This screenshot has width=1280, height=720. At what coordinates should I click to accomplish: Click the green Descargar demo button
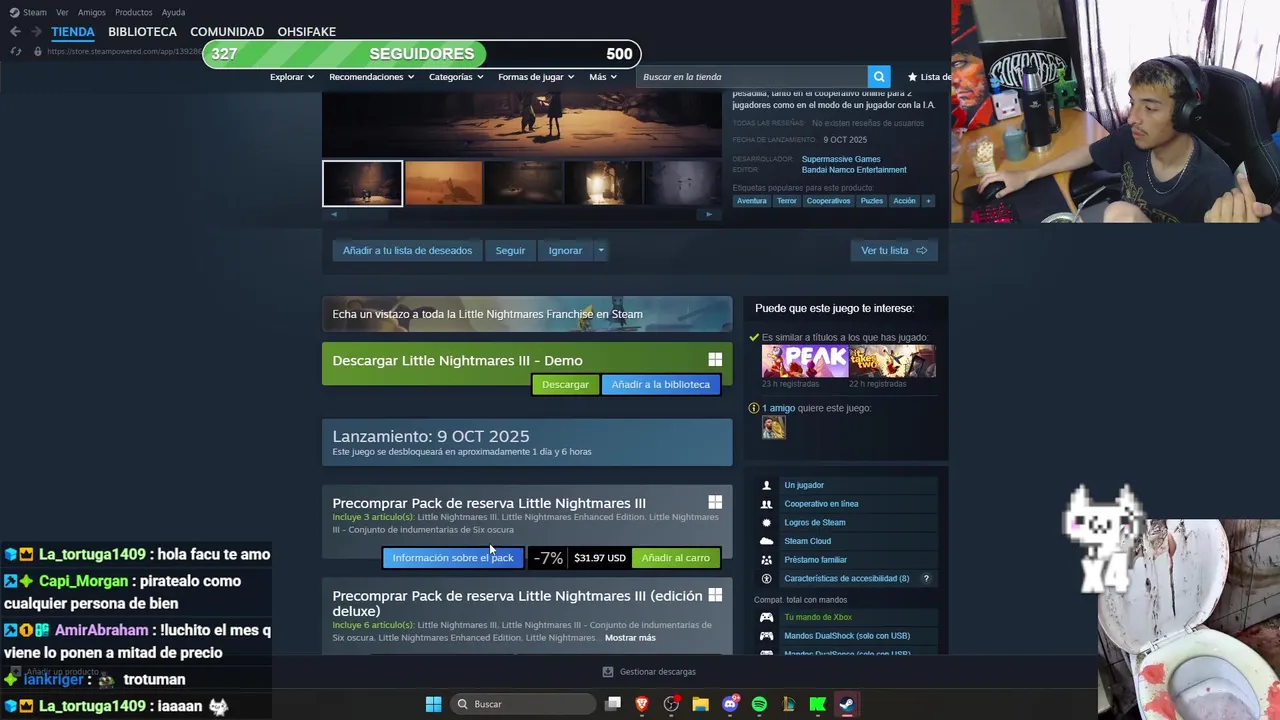pos(565,385)
